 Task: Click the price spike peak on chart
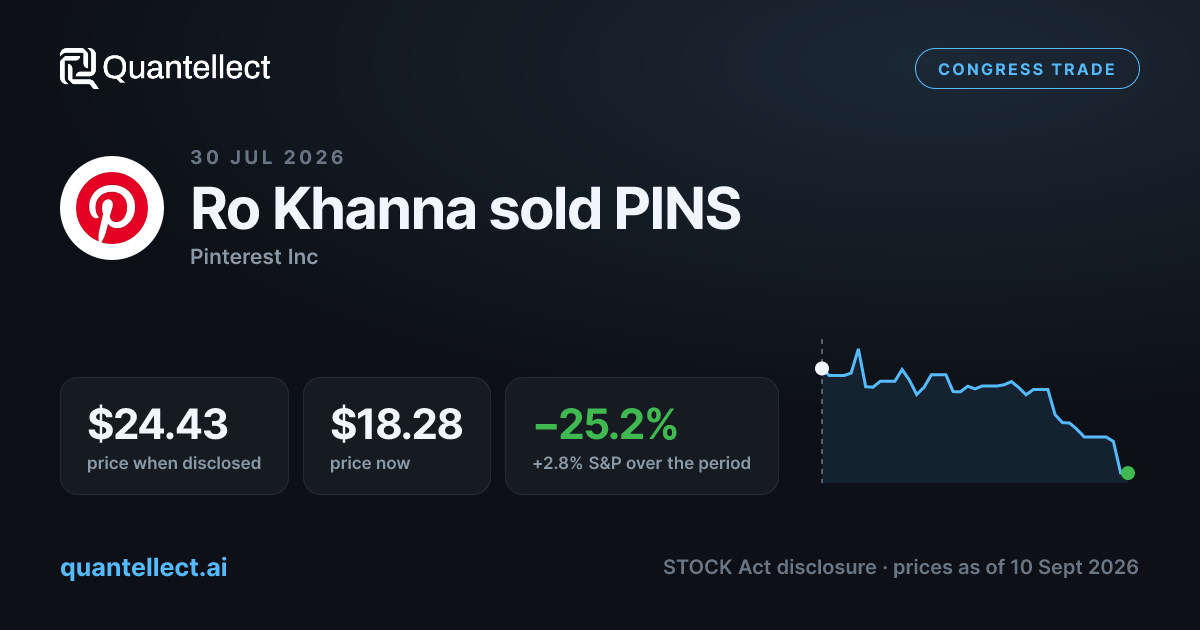coord(858,351)
